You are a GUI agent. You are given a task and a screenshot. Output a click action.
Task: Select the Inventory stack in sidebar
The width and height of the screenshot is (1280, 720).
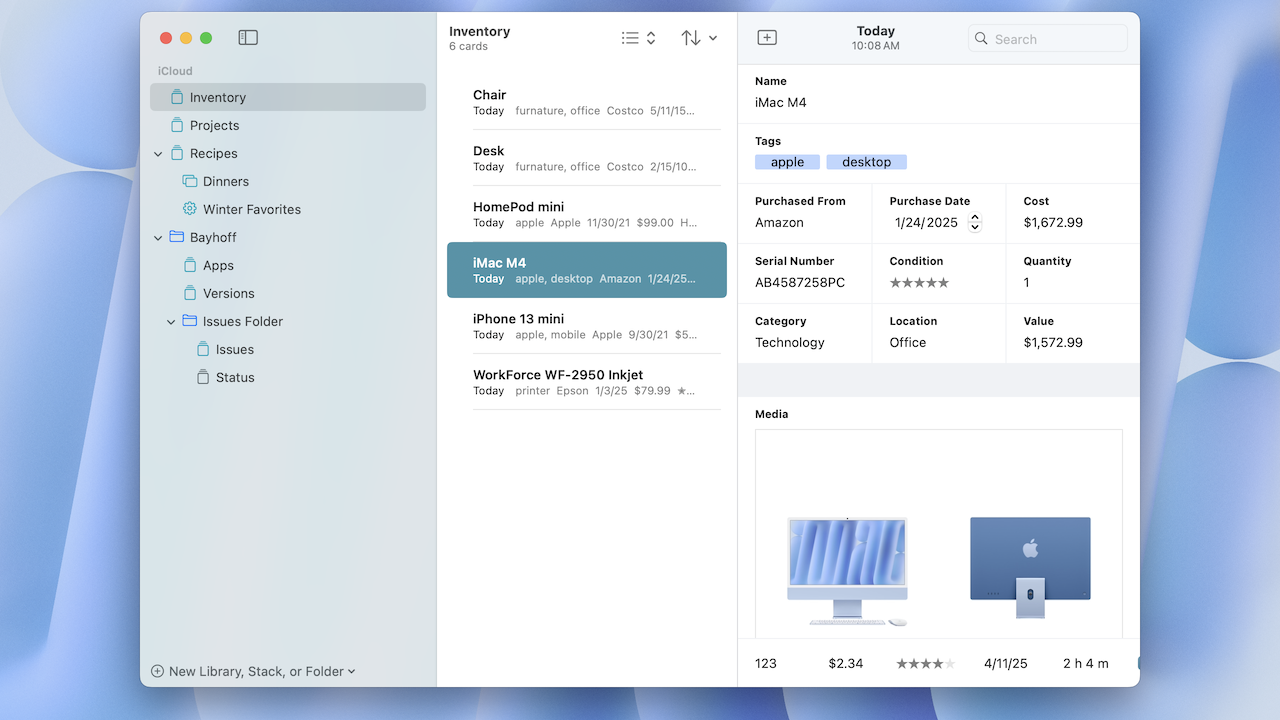[288, 97]
